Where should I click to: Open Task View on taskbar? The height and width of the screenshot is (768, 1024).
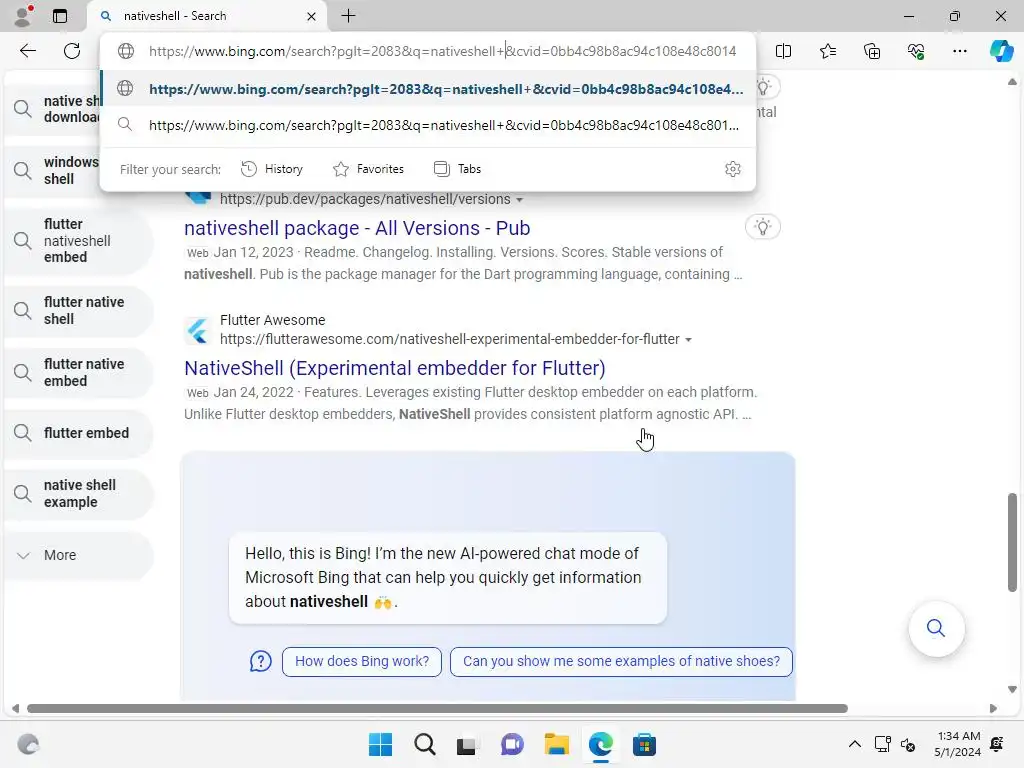(x=466, y=744)
